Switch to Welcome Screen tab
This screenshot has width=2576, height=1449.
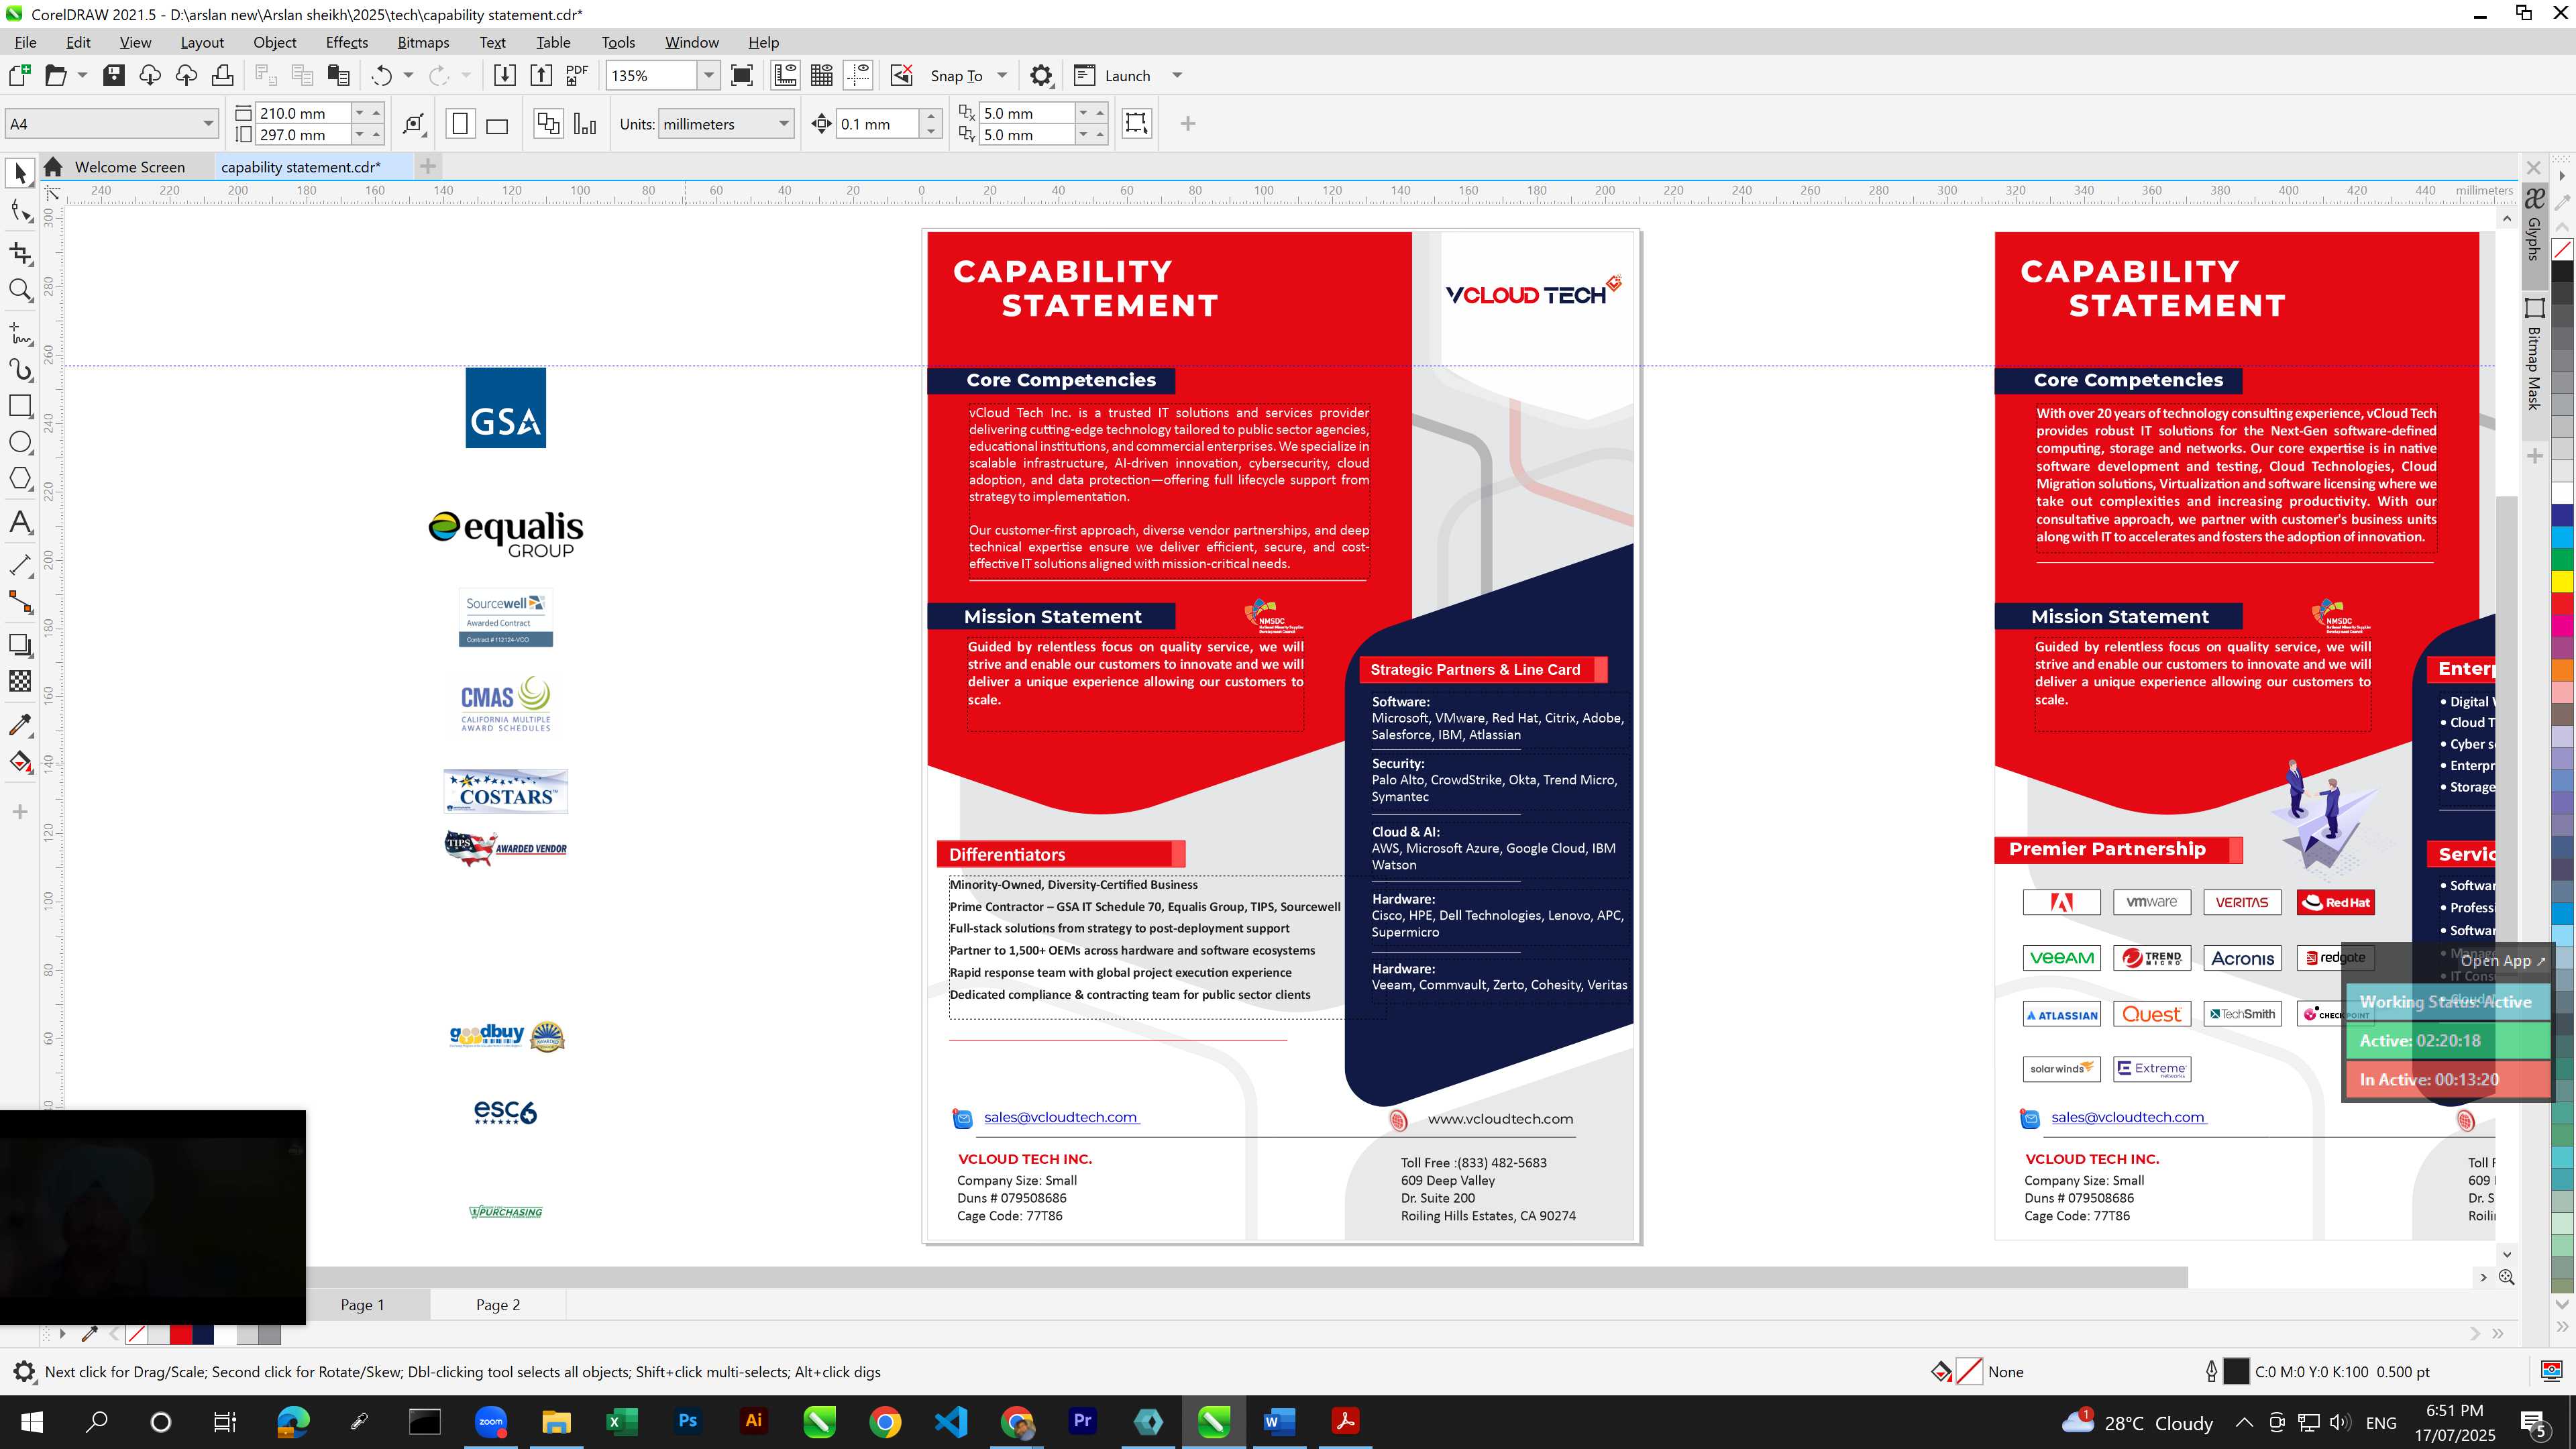tap(129, 167)
